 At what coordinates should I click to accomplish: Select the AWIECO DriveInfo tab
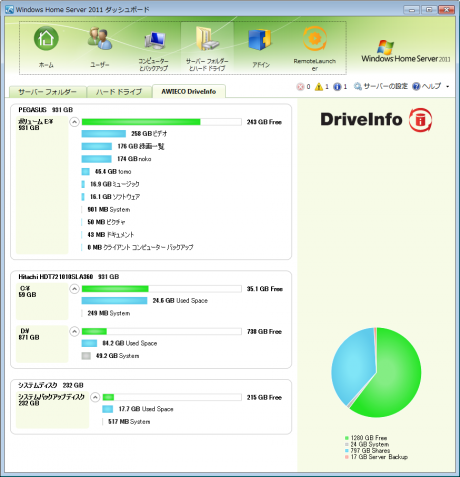(x=189, y=91)
